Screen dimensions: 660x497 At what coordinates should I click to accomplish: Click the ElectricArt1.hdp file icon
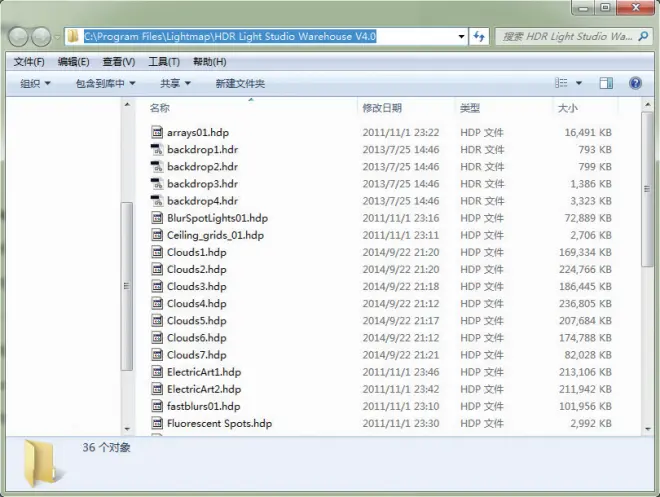coord(157,372)
